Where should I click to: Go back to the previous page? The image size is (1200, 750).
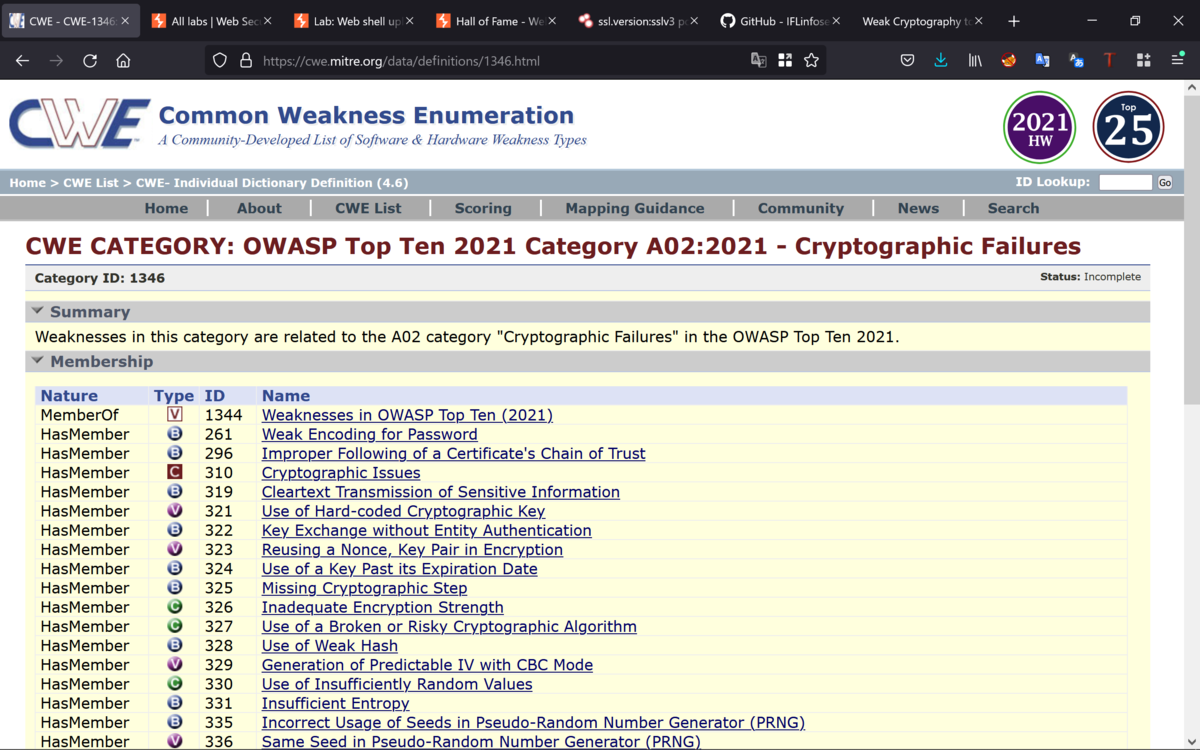click(22, 61)
